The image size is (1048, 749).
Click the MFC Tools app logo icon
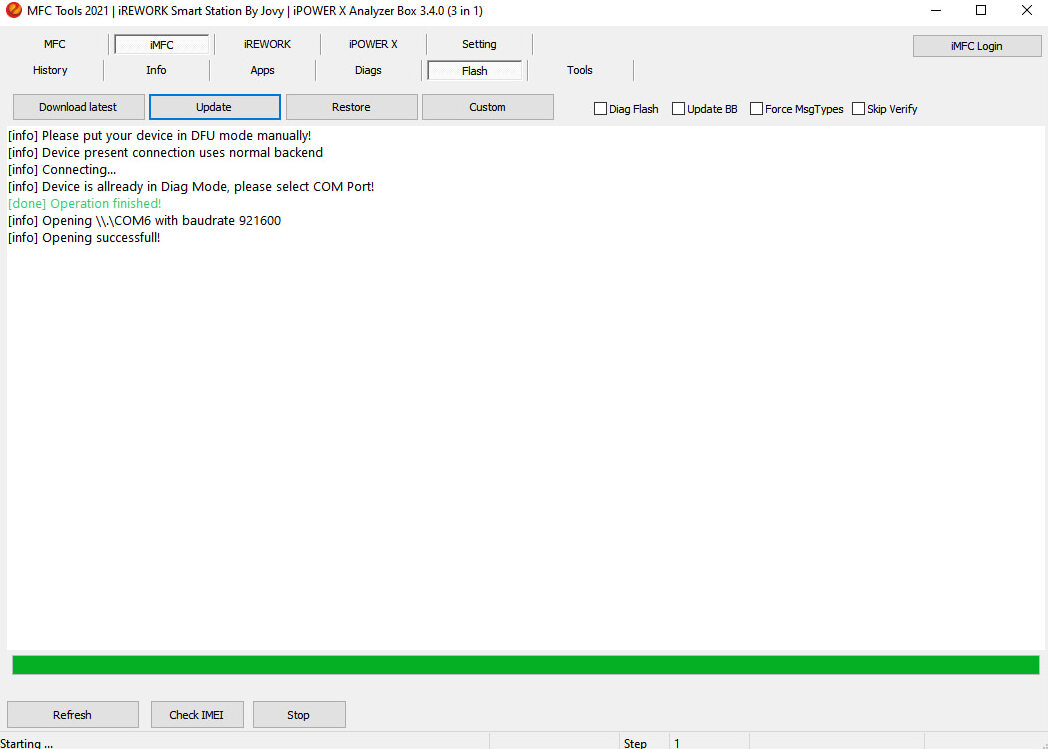(x=13, y=10)
